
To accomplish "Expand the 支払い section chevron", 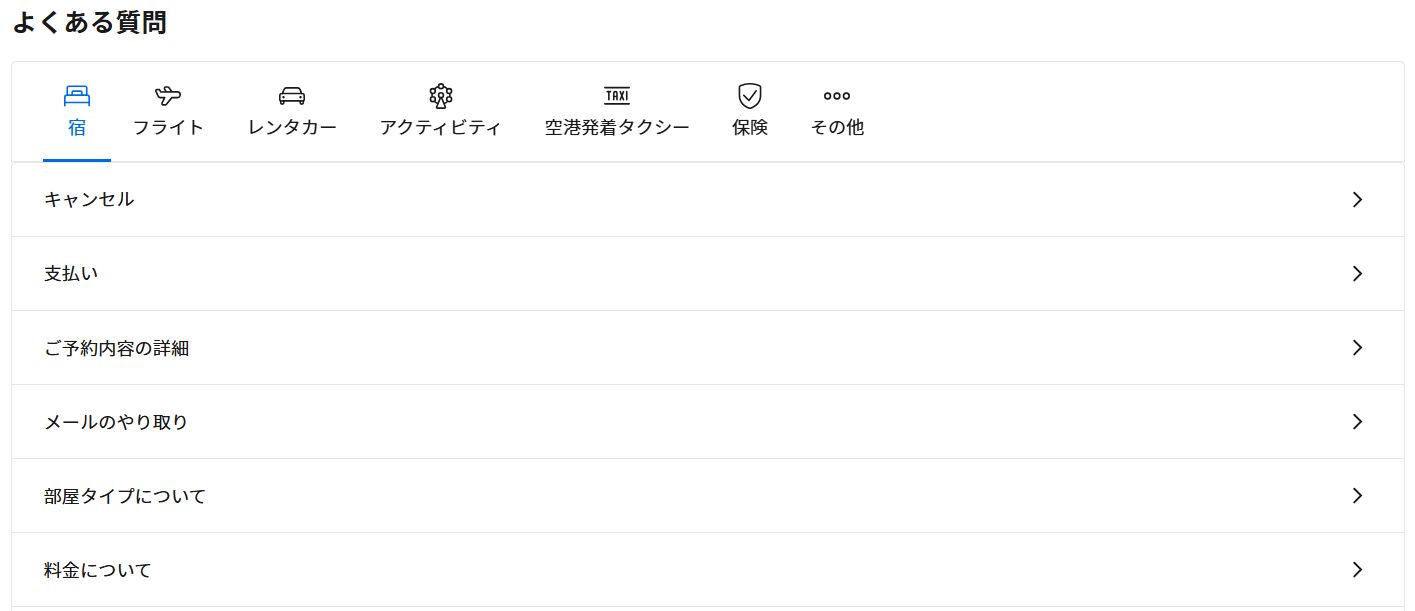I will click(1357, 273).
